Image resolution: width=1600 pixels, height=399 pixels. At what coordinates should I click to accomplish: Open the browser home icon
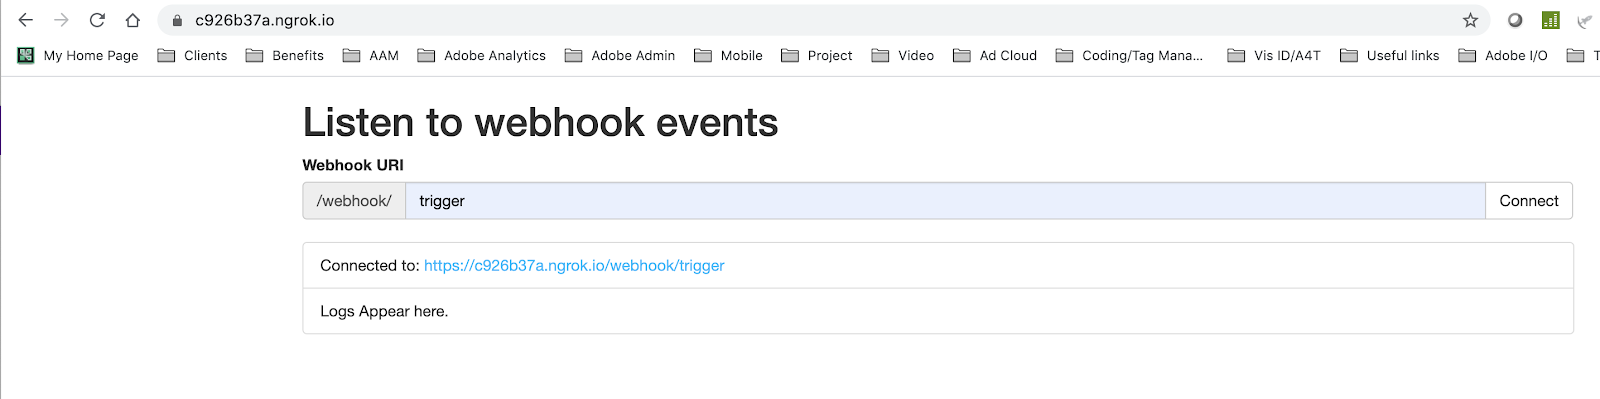(x=133, y=20)
